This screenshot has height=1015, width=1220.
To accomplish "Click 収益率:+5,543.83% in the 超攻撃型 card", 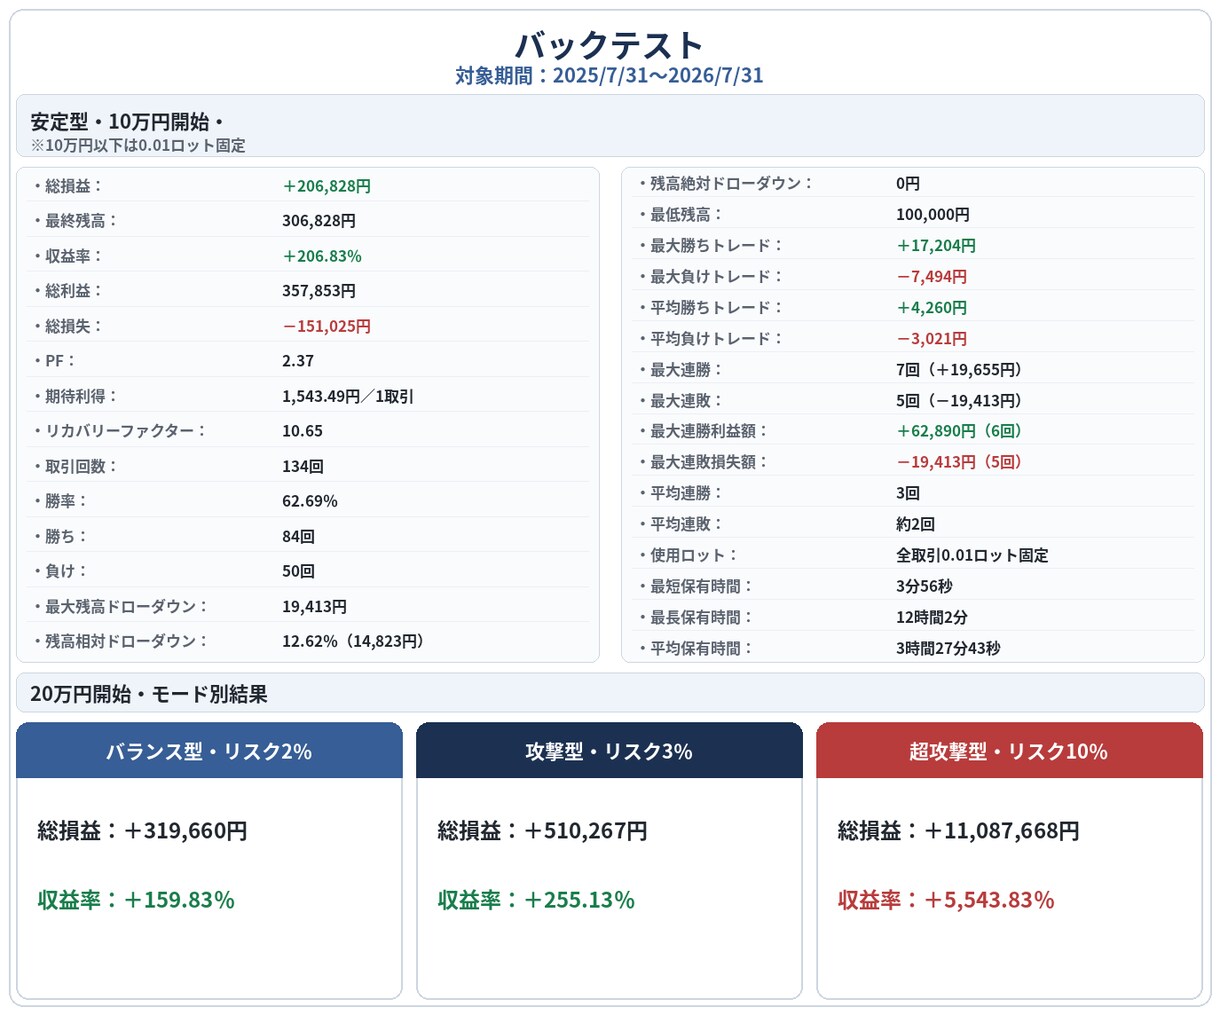I will (946, 900).
